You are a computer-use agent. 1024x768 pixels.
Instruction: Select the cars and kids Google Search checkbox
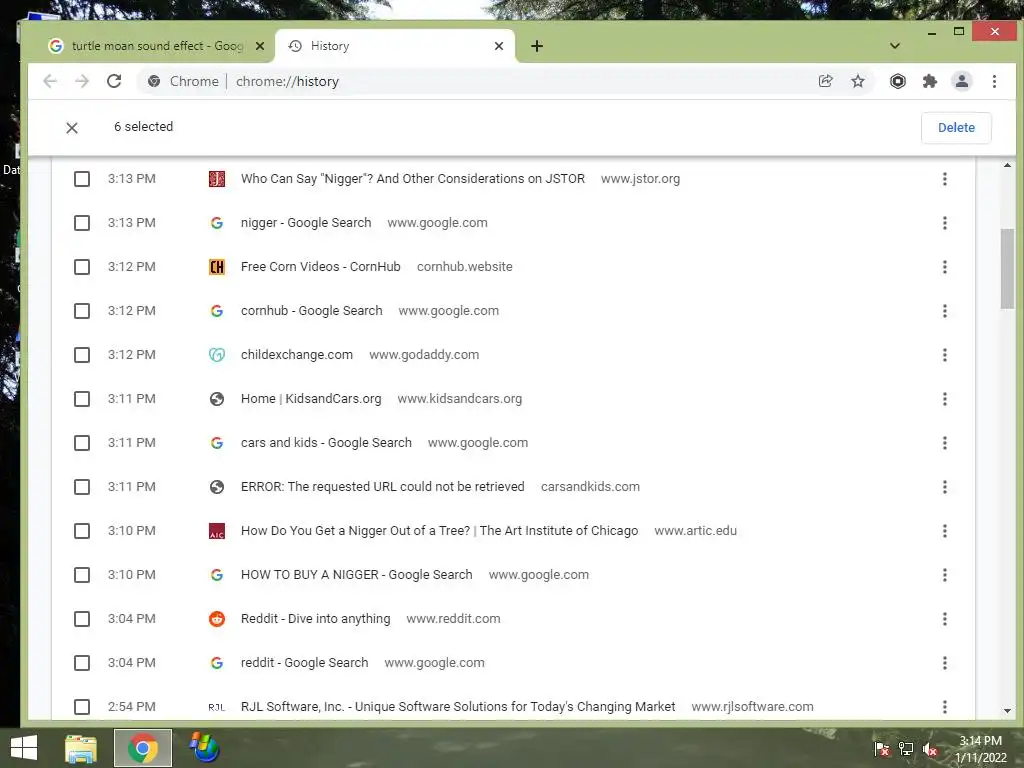point(82,443)
